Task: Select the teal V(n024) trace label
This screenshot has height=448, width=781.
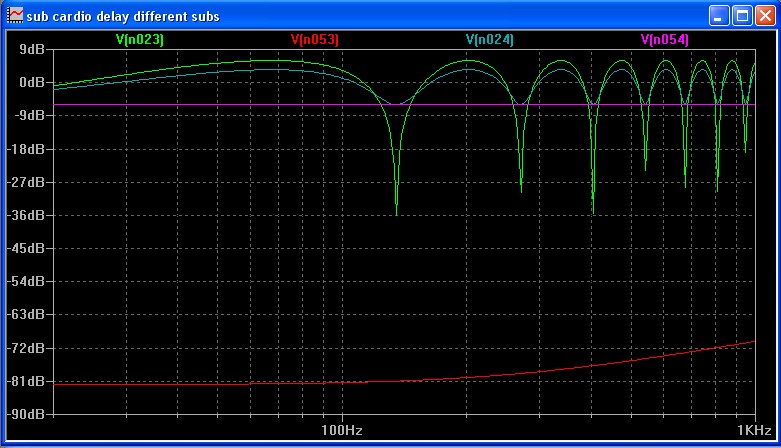Action: [490, 39]
